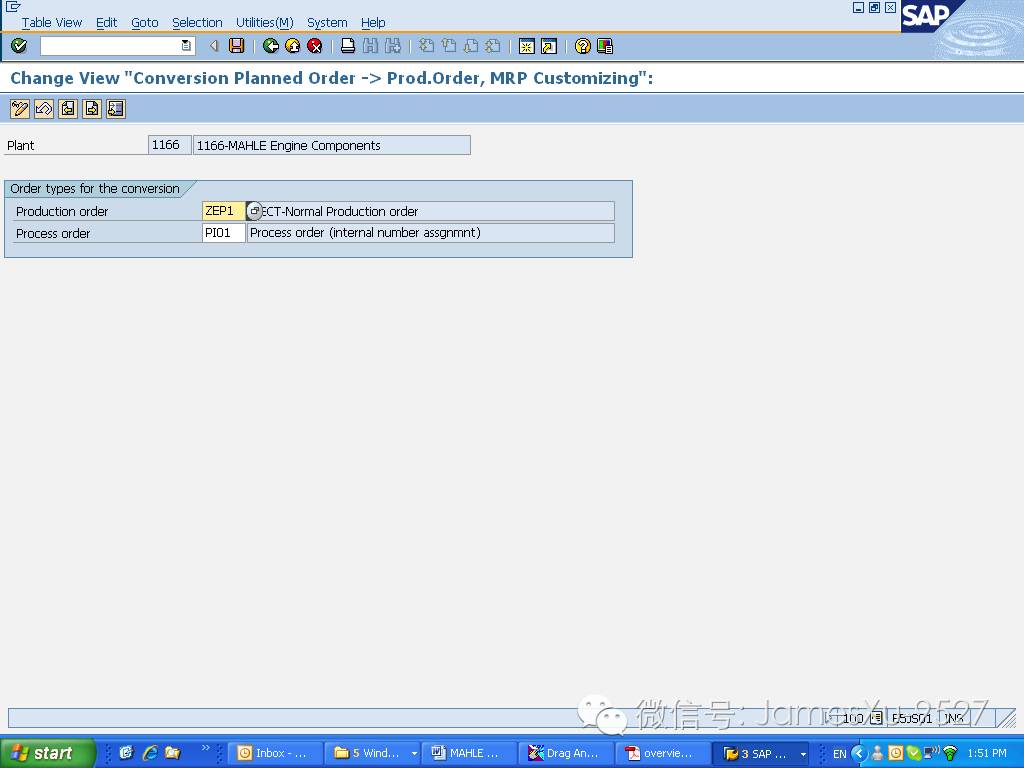Image resolution: width=1024 pixels, height=768 pixels.
Task: Click the Next Page icon
Action: (471, 46)
